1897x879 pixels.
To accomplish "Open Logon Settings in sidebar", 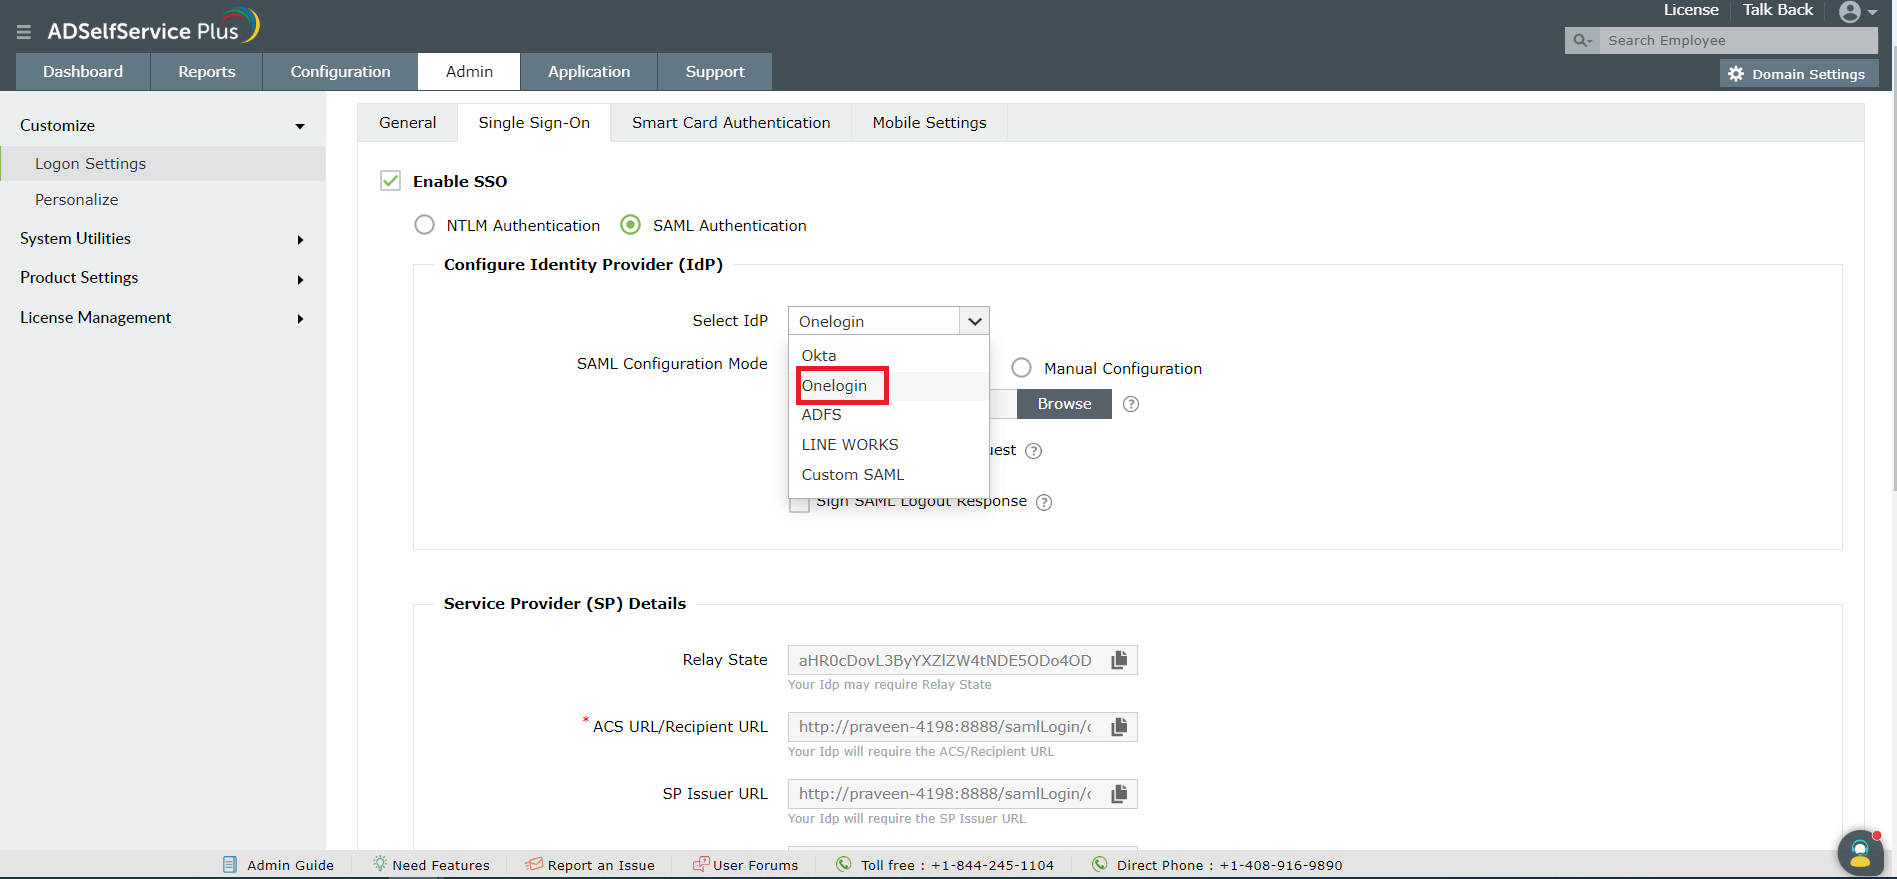I will point(163,164).
